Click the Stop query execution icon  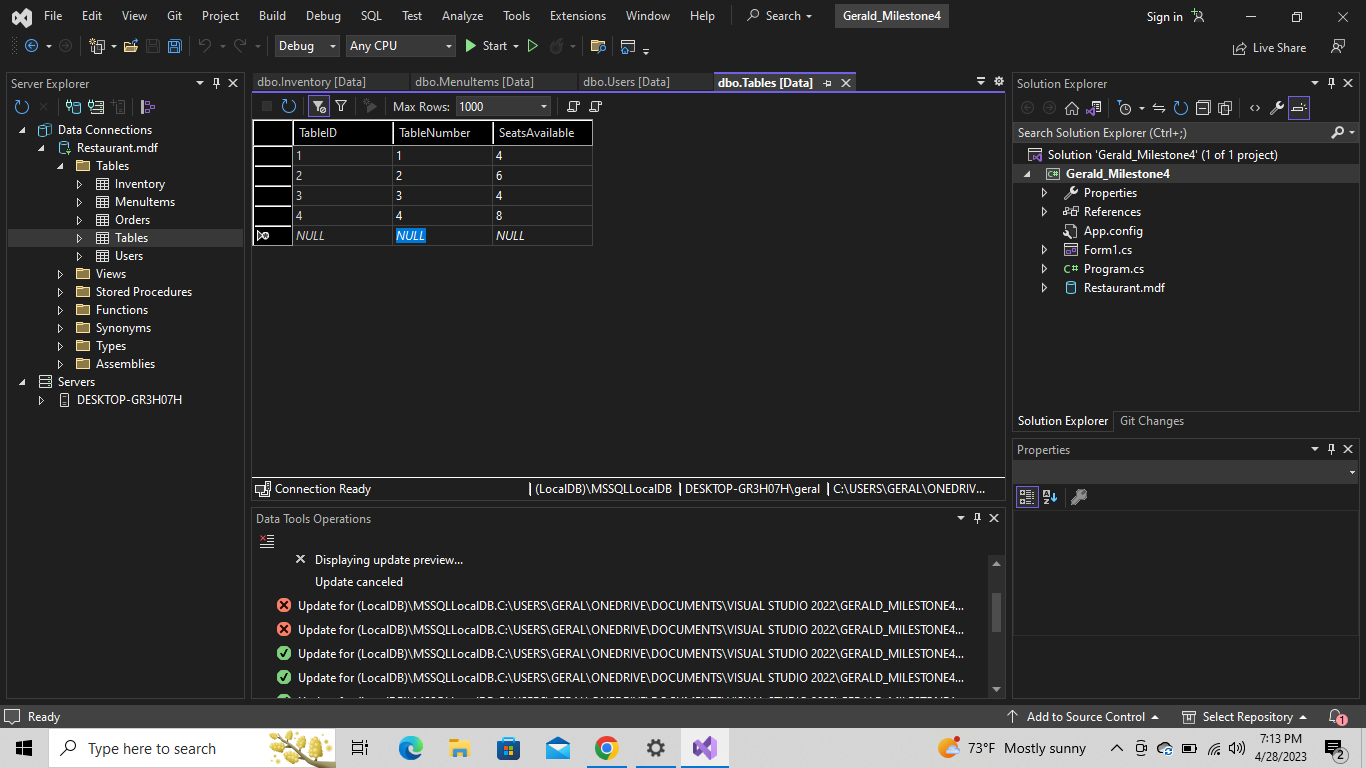[x=266, y=106]
